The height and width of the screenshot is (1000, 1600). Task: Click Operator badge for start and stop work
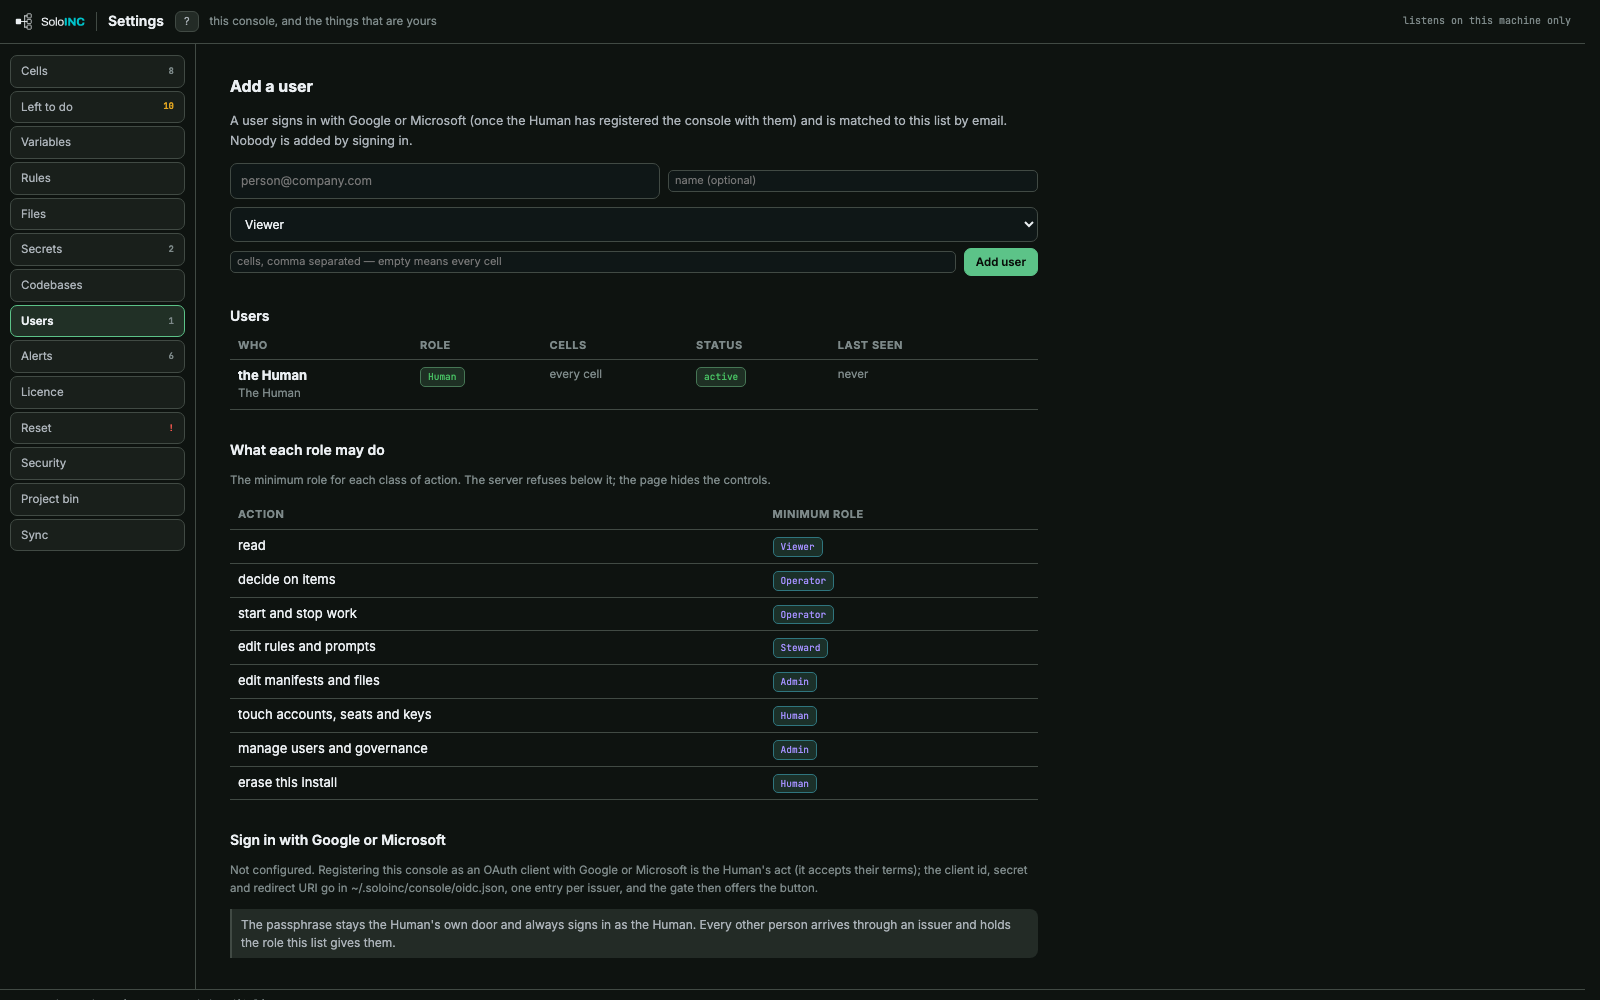click(803, 615)
